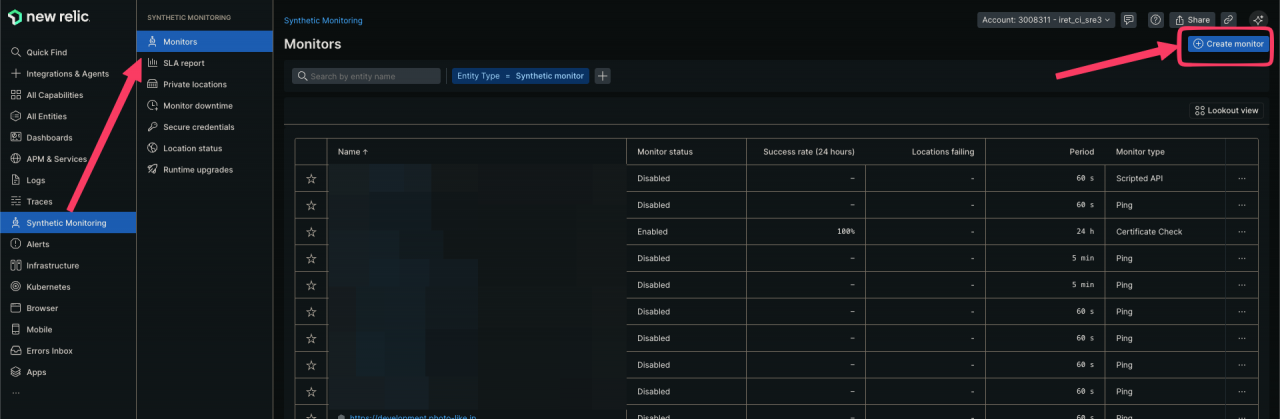Open the feedback chat icon
Viewport: 1280px width, 419px height.
tap(1129, 20)
